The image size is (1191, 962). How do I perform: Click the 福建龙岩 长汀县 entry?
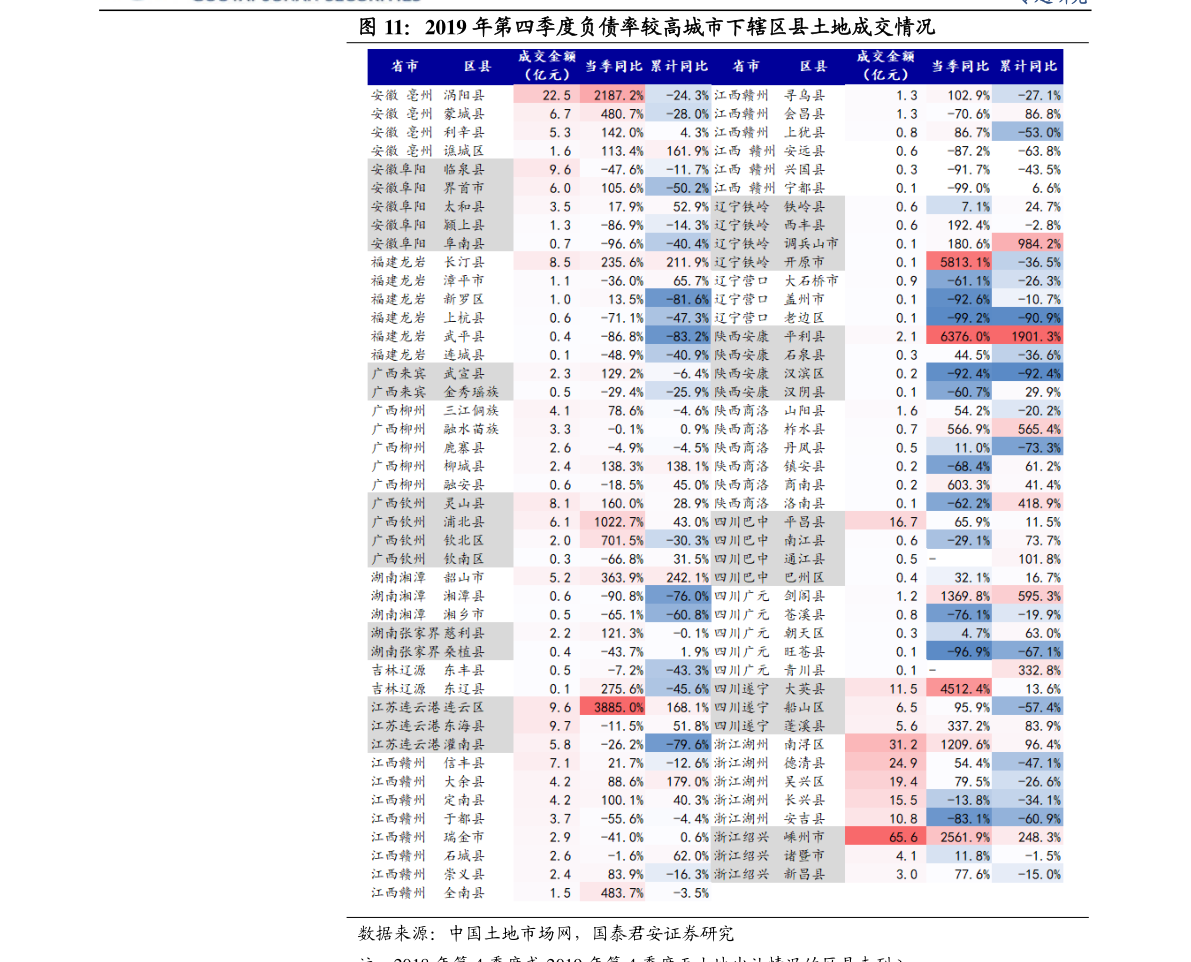(x=430, y=261)
